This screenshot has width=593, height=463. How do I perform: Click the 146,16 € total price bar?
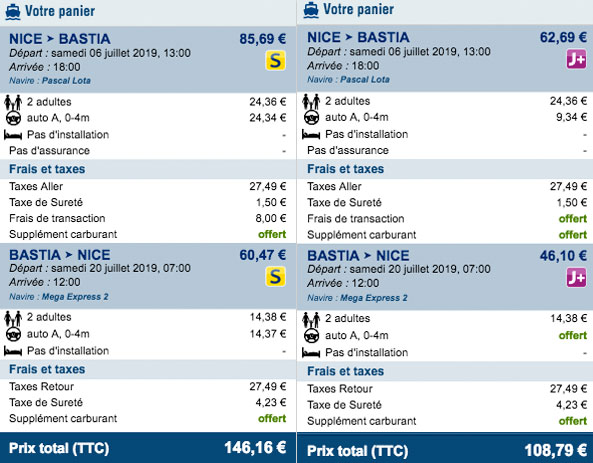148,448
